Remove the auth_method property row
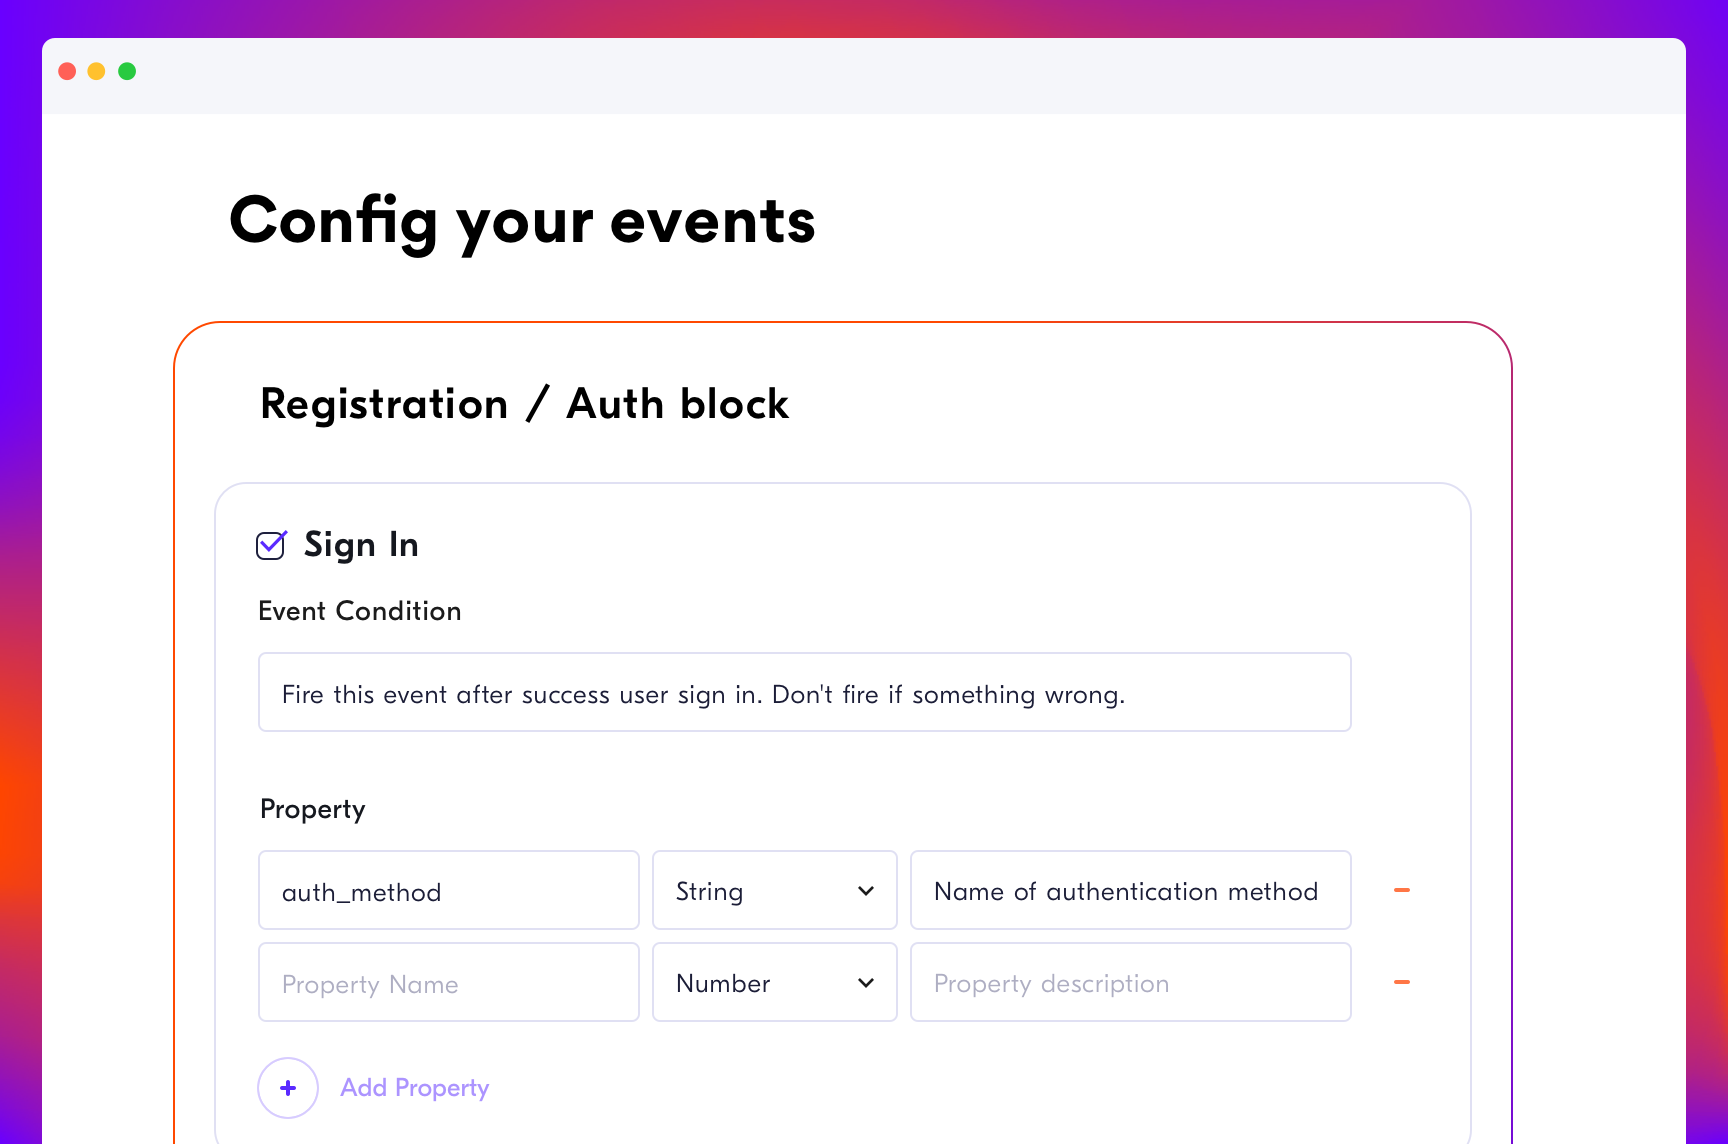Viewport: 1728px width, 1144px height. coord(1402,890)
